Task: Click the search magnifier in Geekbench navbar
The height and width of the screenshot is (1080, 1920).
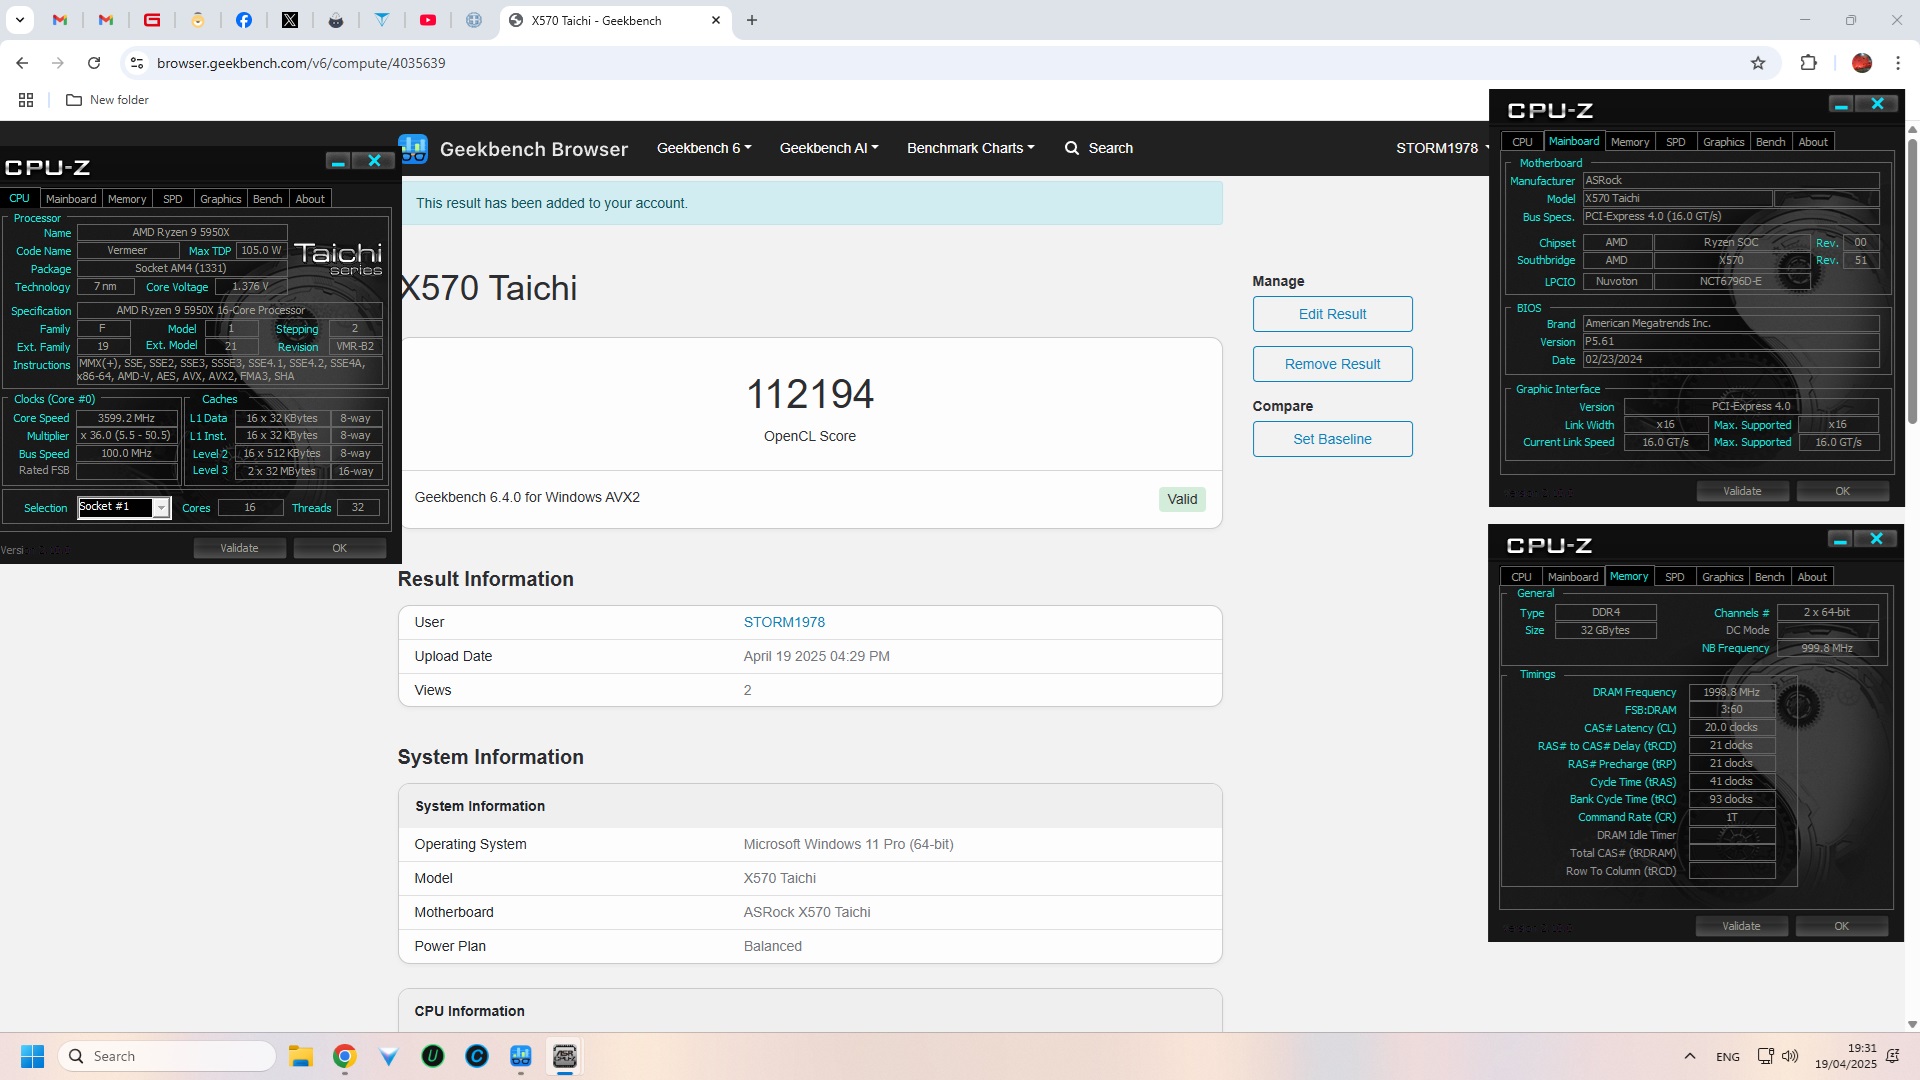Action: 1072,148
